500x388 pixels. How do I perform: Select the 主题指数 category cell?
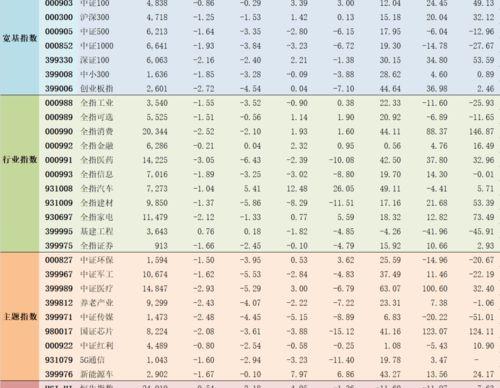coord(20,317)
